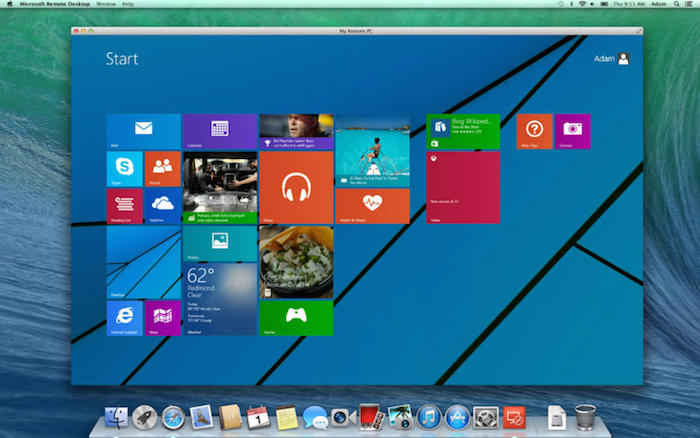Click the food photo live tile

[296, 261]
